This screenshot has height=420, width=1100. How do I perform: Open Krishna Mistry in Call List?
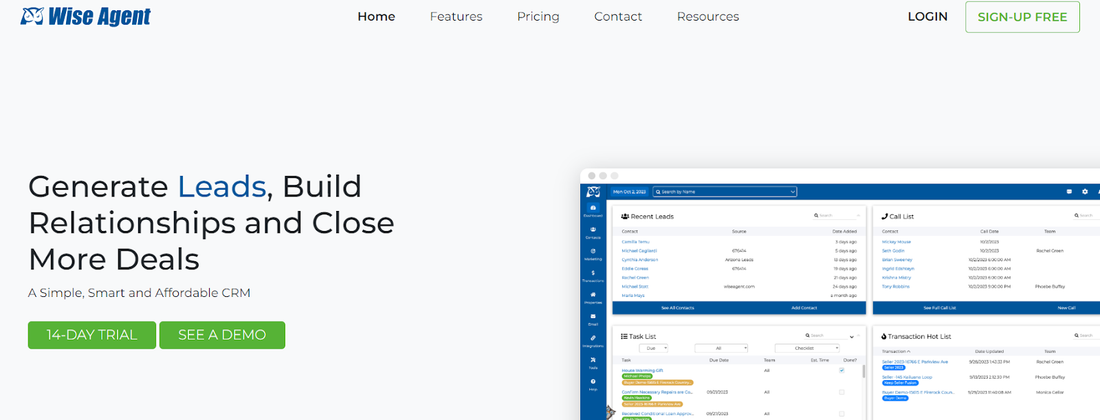click(897, 277)
